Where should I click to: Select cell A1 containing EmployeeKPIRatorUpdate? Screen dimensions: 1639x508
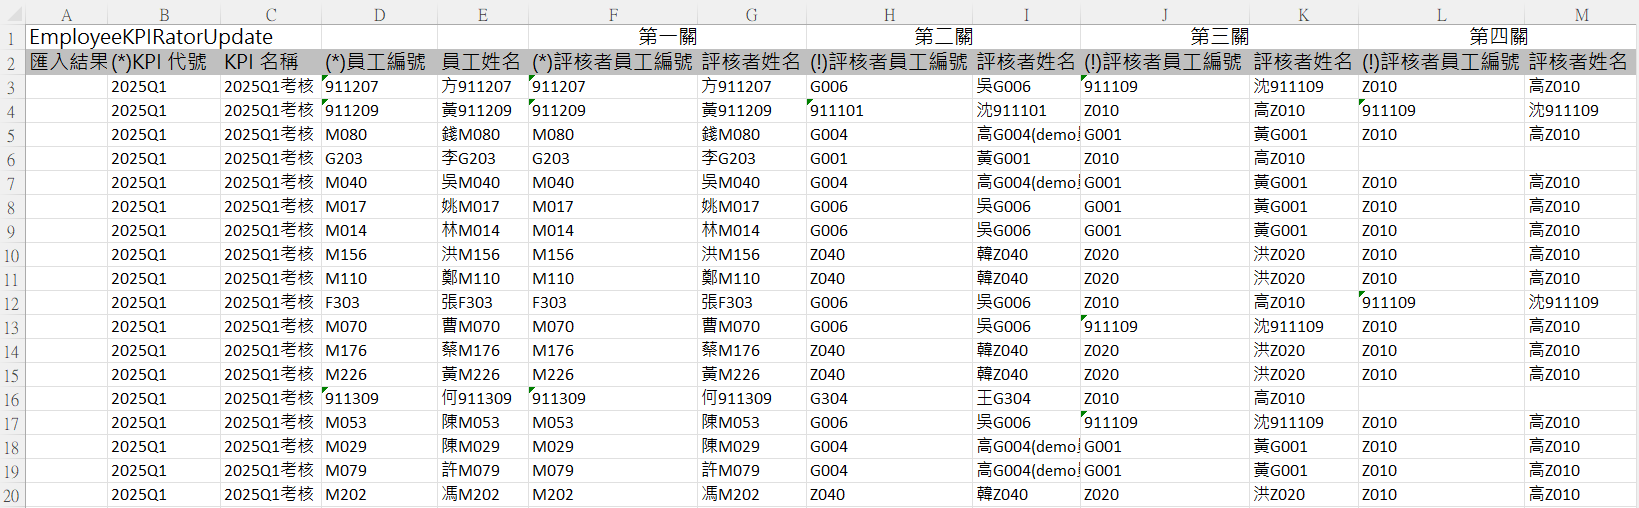click(150, 37)
